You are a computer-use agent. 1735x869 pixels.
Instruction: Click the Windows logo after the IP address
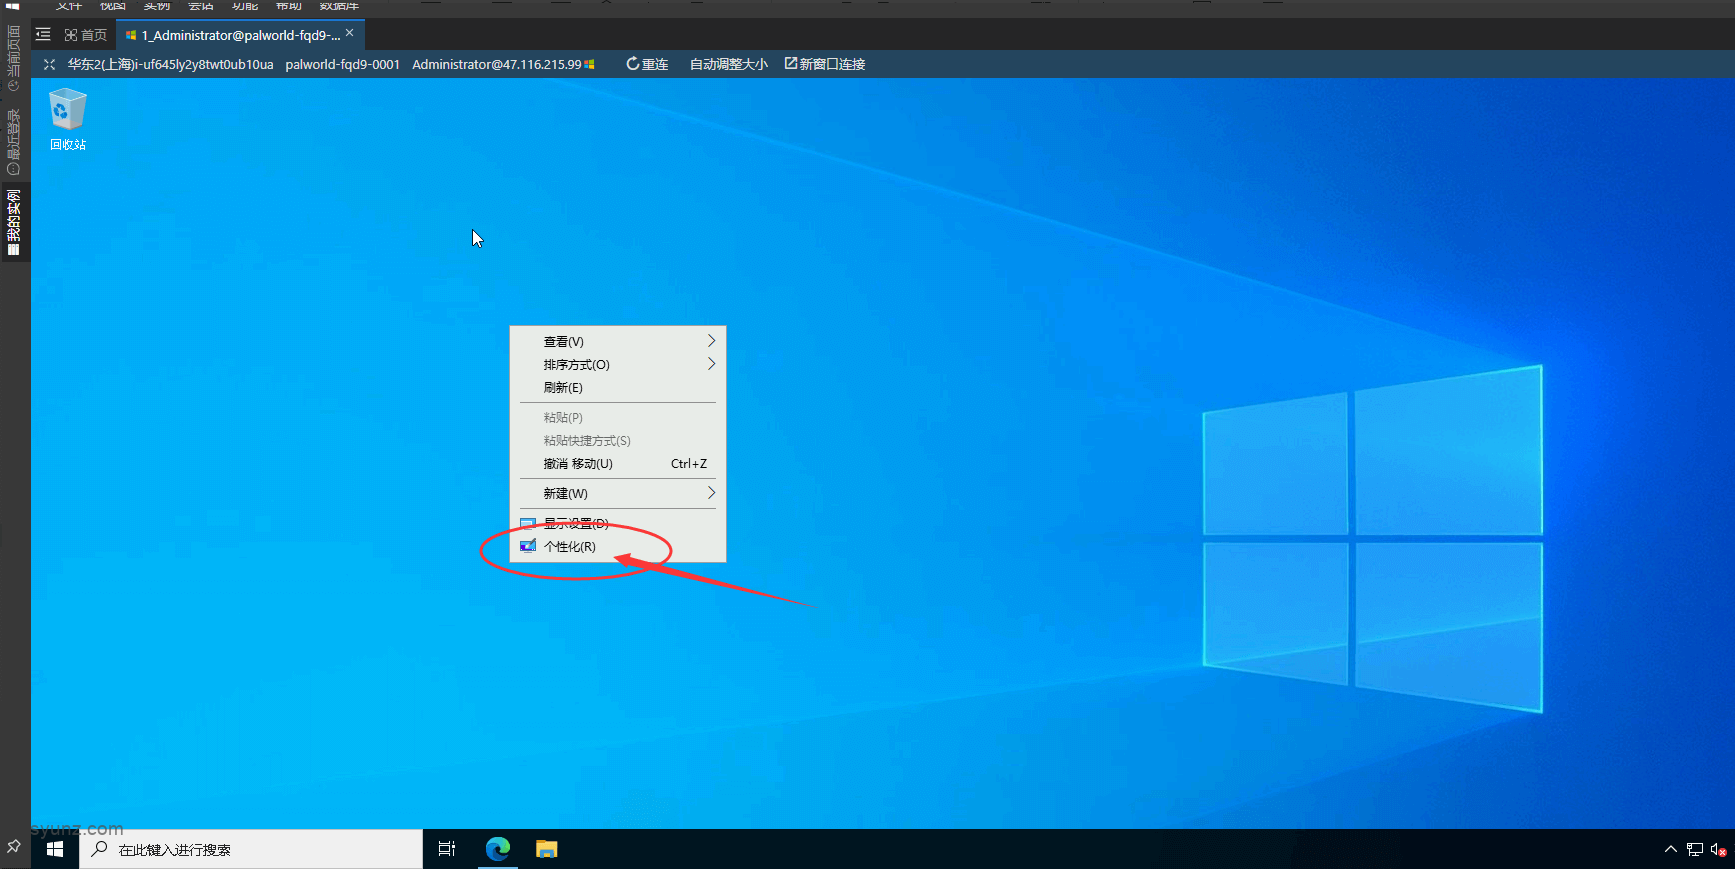click(590, 64)
